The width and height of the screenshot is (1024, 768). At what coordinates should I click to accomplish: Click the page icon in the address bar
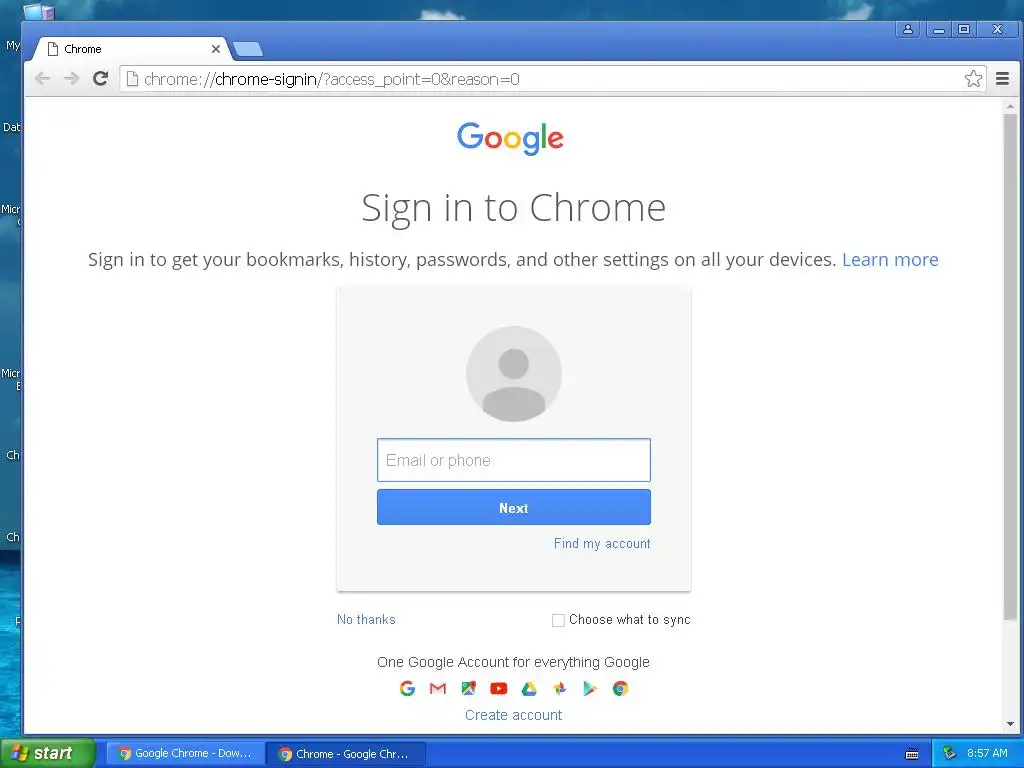tap(132, 79)
